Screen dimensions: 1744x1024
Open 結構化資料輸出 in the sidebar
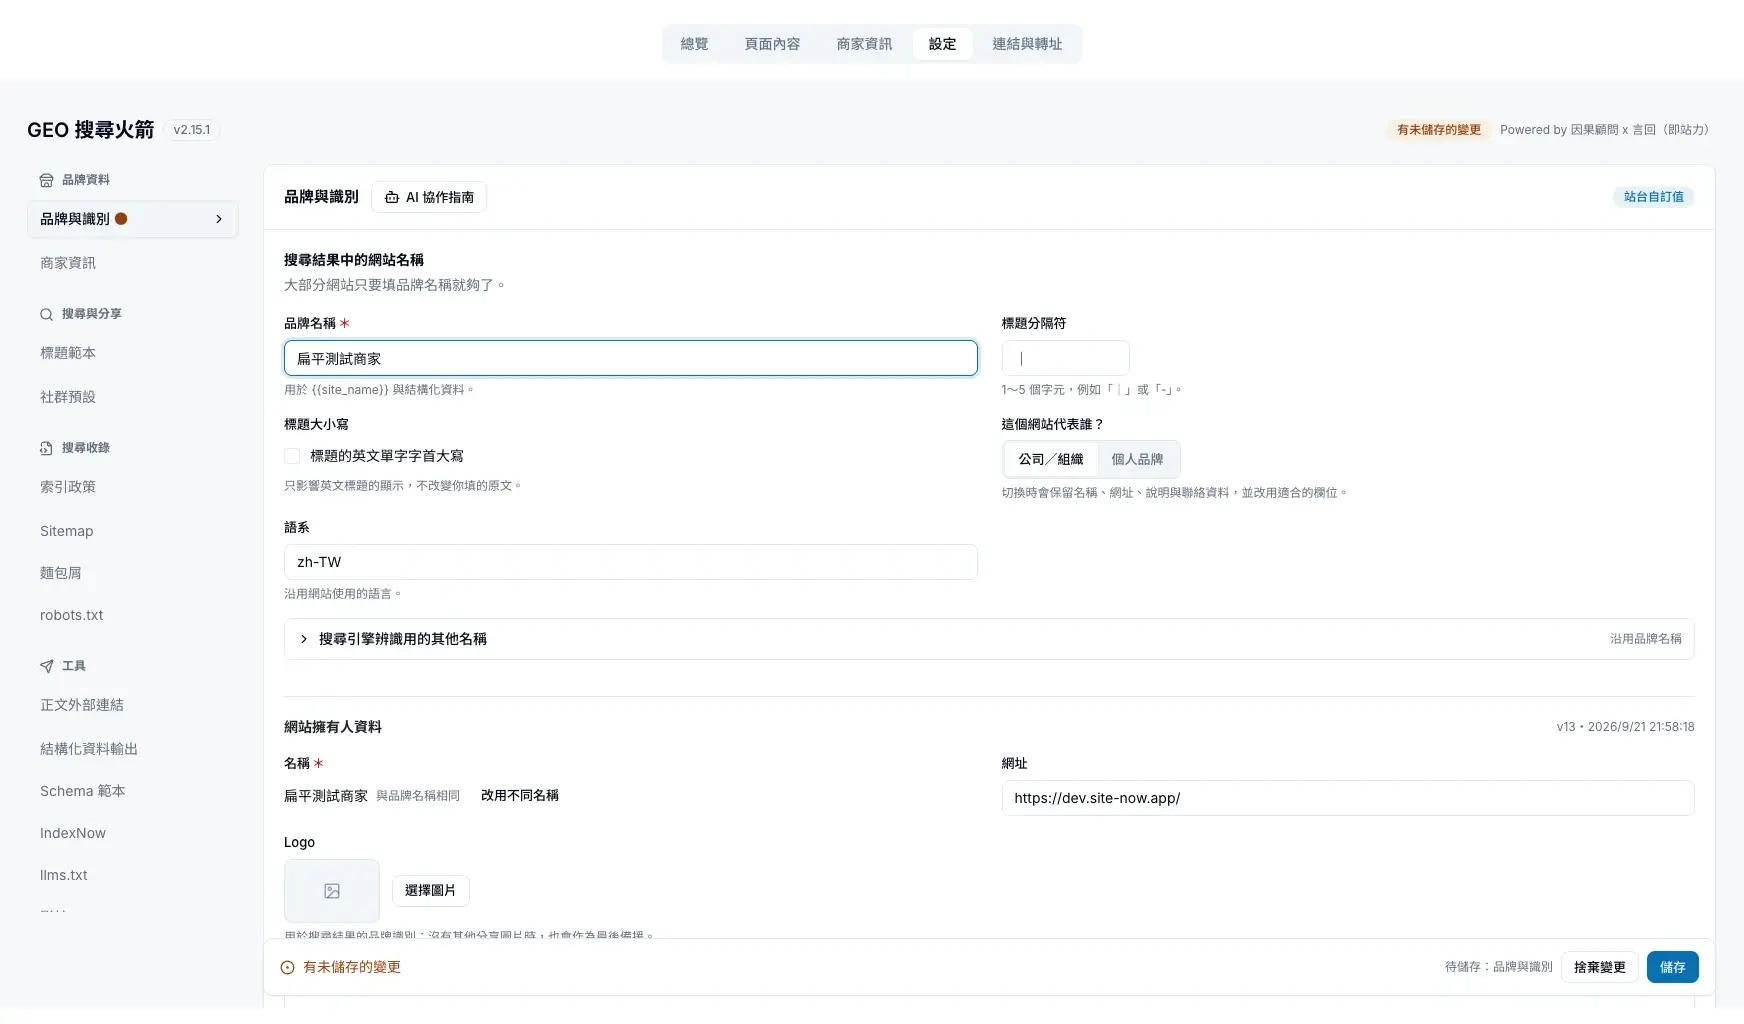point(133,749)
